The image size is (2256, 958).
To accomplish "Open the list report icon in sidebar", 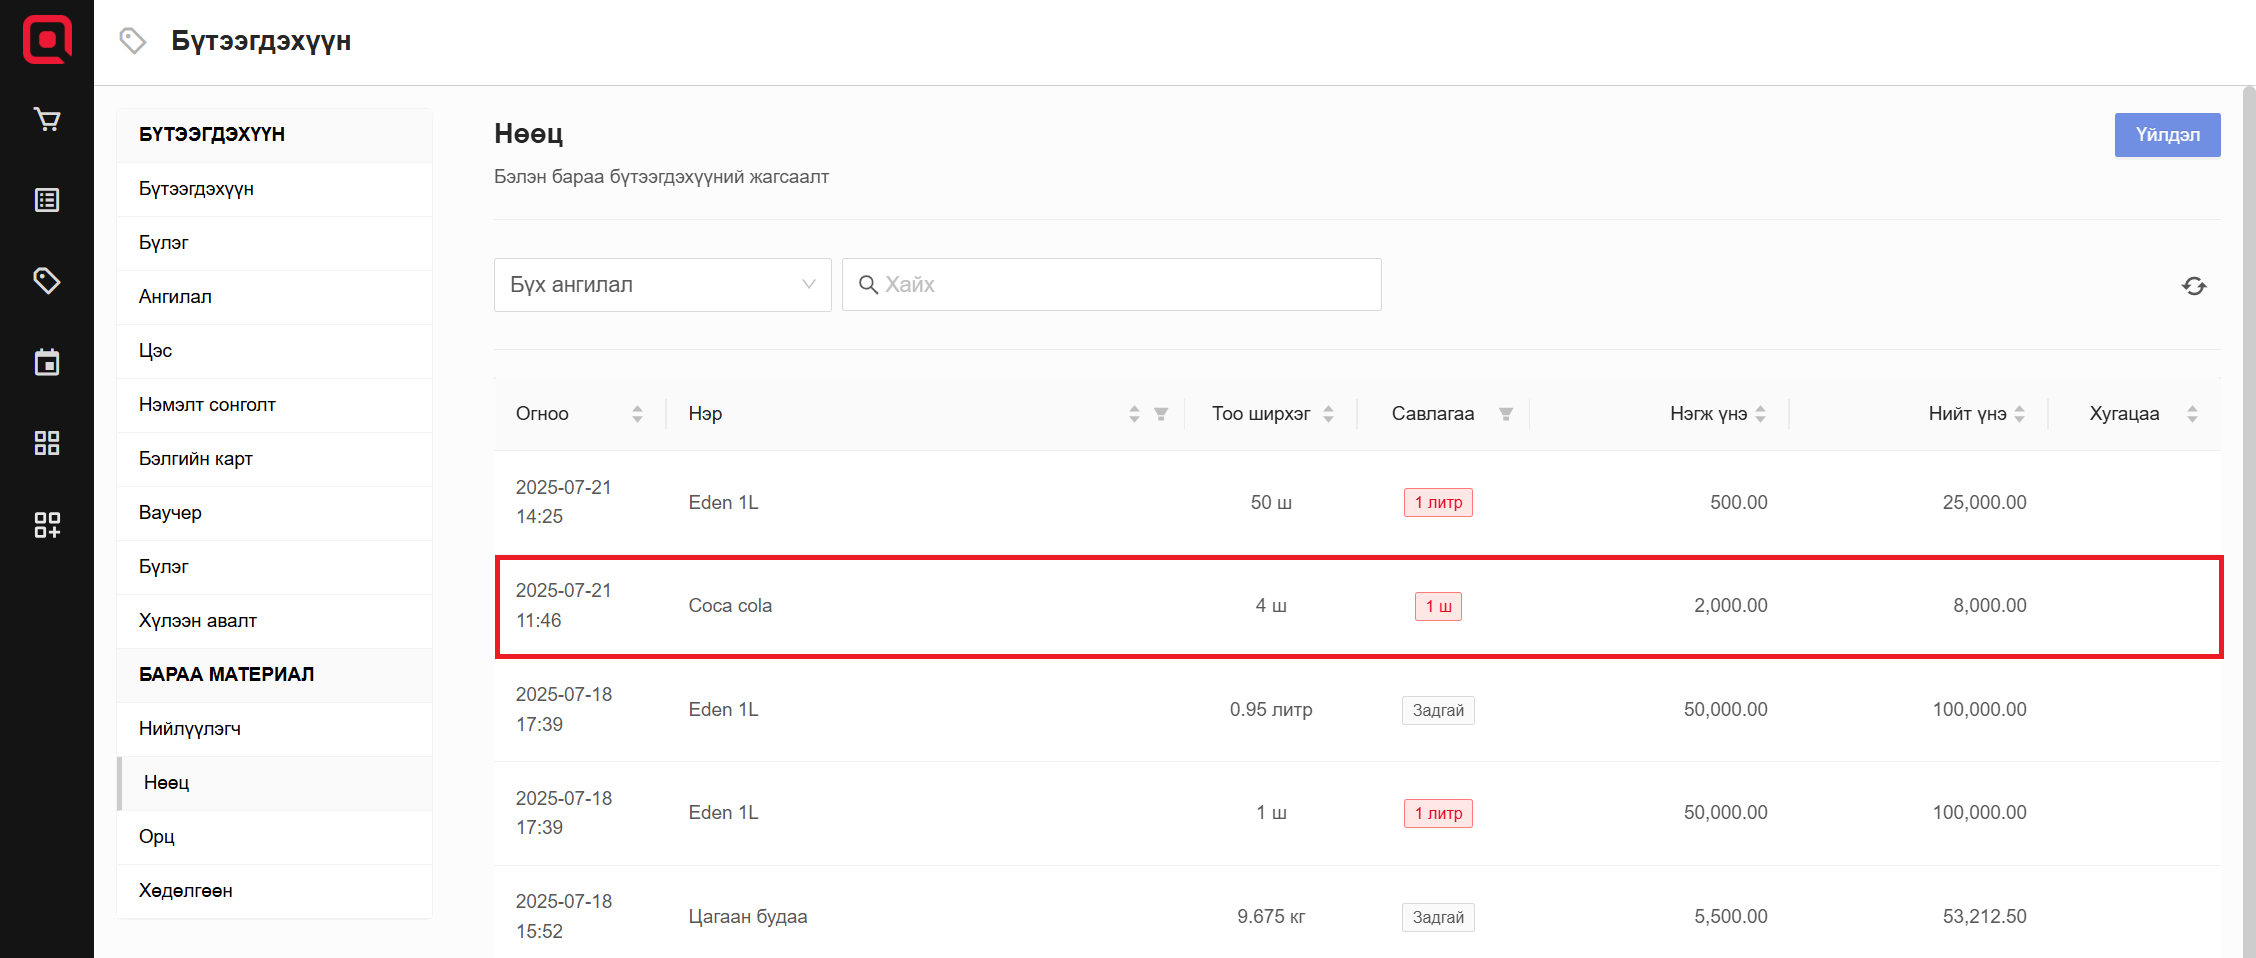I will pos(47,200).
